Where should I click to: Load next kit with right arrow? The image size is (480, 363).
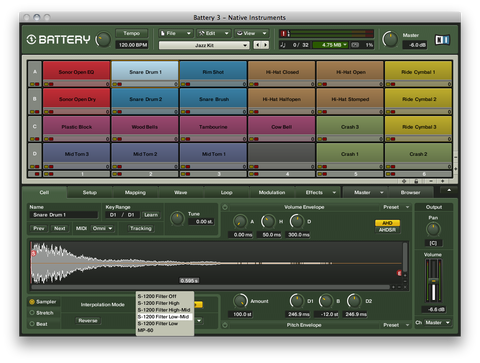[x=265, y=45]
